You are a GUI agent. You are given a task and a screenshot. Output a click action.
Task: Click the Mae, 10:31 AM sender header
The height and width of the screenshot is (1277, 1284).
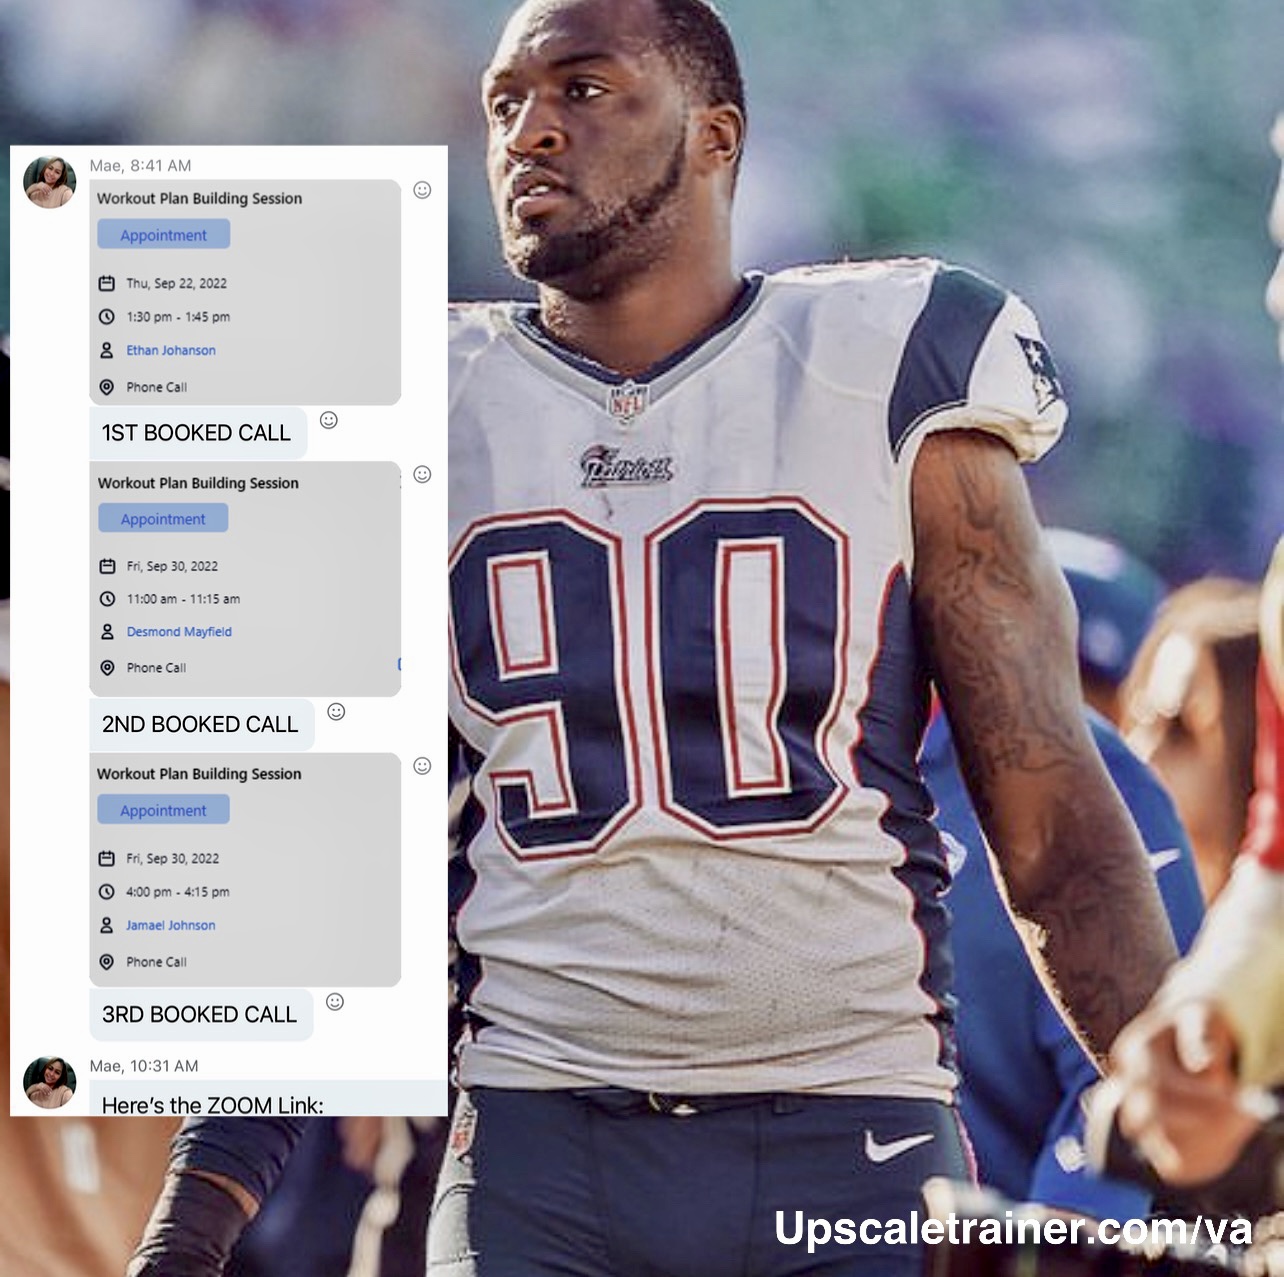144,1066
